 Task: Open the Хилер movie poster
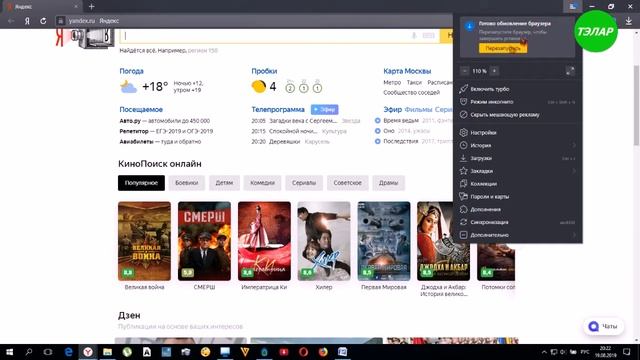click(x=324, y=241)
